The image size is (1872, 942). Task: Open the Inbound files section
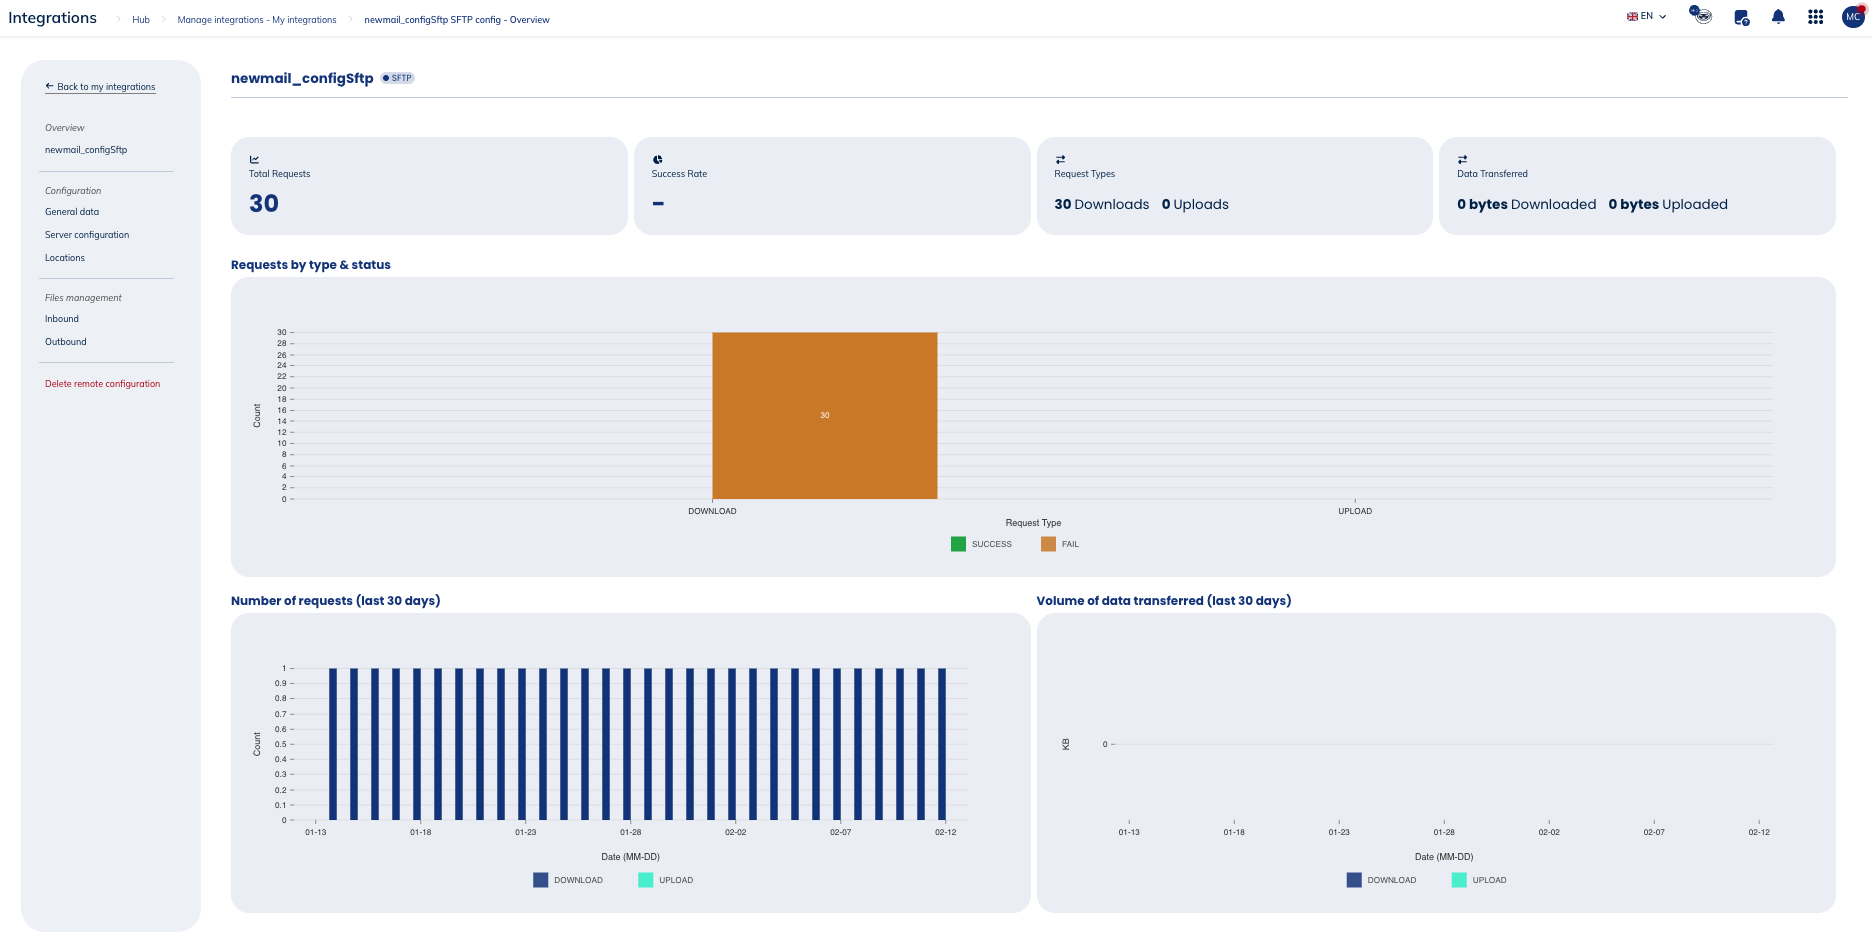point(62,319)
